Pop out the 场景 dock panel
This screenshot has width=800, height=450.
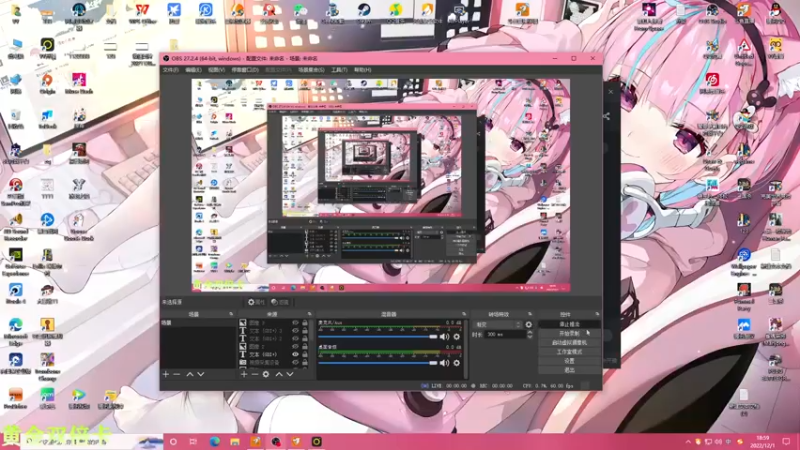coord(231,314)
